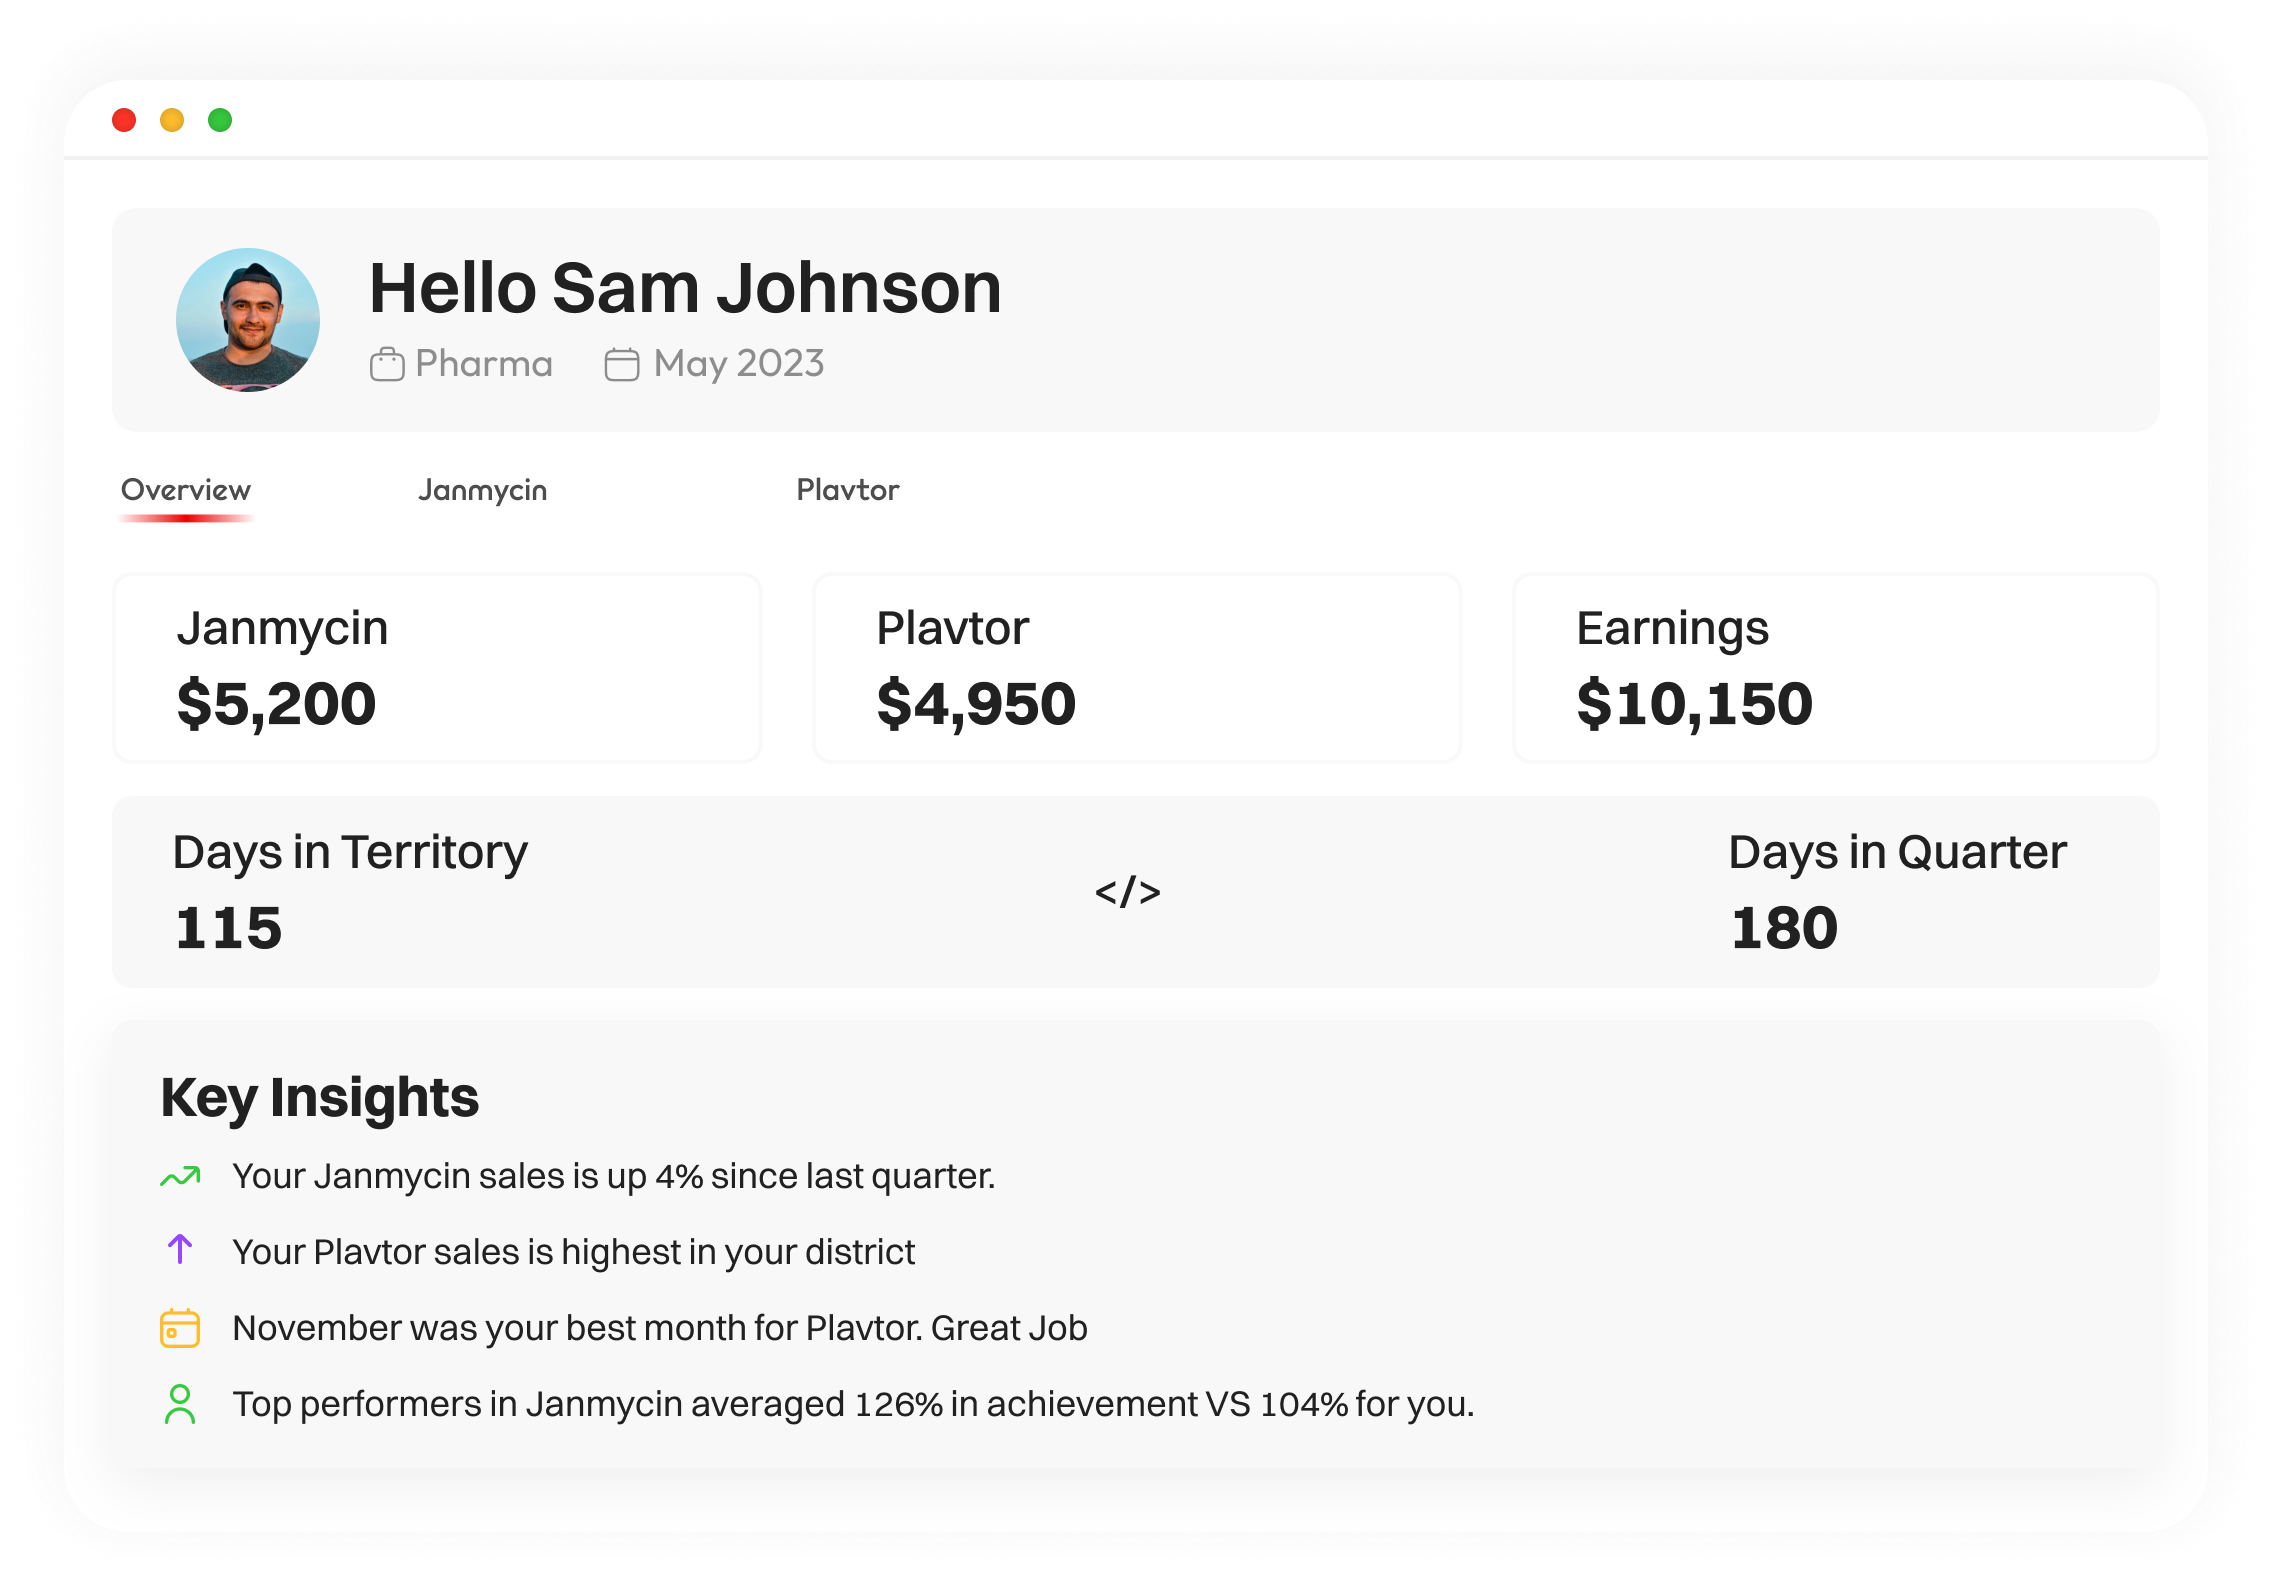
Task: Select the Janmycin $5,200 card
Action: (x=437, y=668)
